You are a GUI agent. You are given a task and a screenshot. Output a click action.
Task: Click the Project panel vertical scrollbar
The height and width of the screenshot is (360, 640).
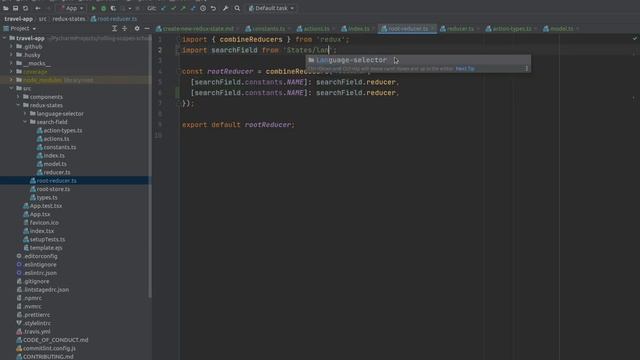[x=150, y=165]
